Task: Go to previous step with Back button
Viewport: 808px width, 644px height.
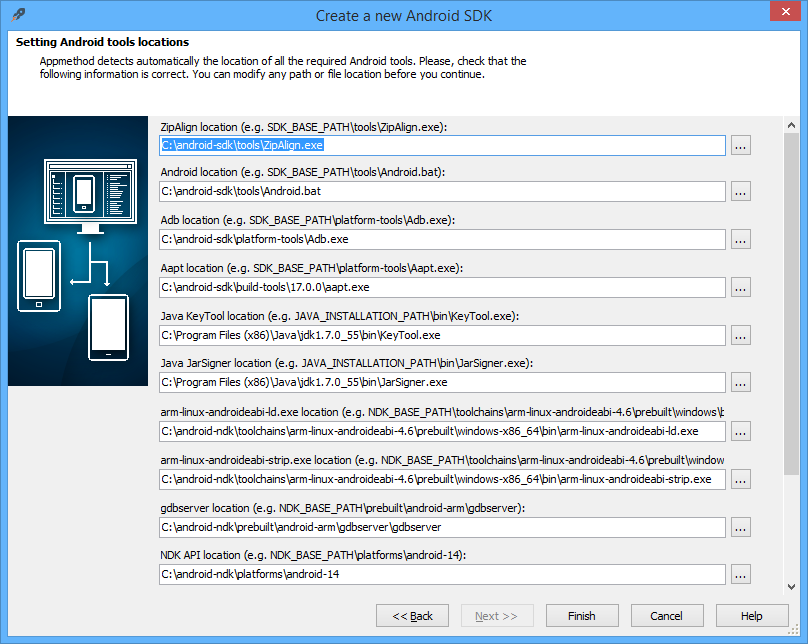Action: (x=412, y=616)
